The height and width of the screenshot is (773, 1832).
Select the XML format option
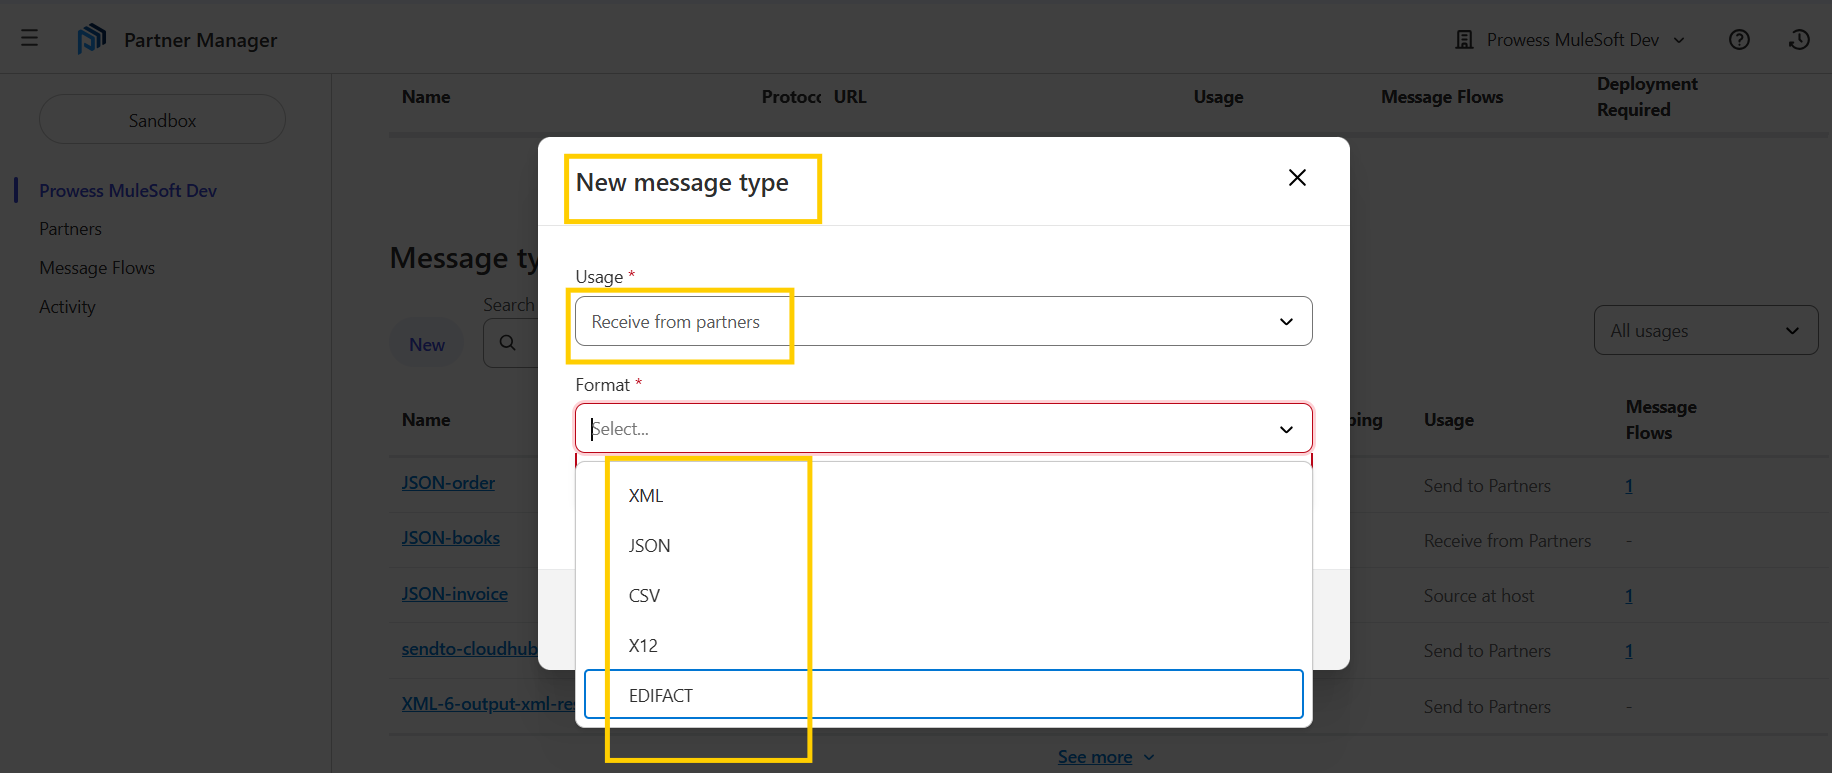(646, 496)
